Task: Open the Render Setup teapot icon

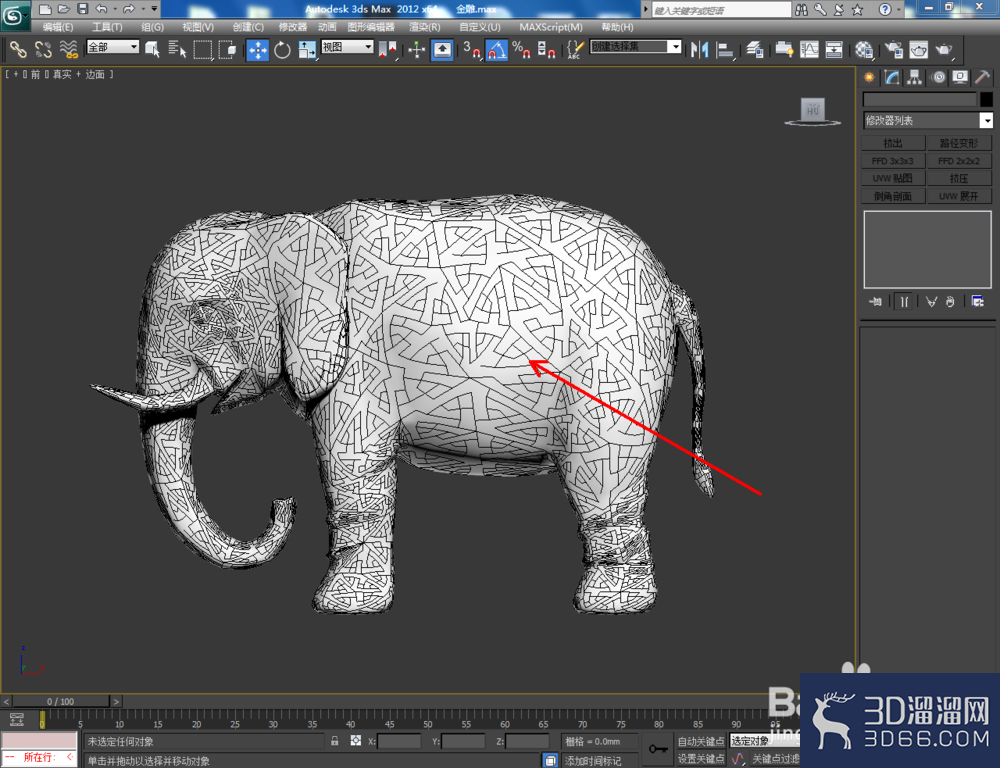Action: [x=893, y=50]
